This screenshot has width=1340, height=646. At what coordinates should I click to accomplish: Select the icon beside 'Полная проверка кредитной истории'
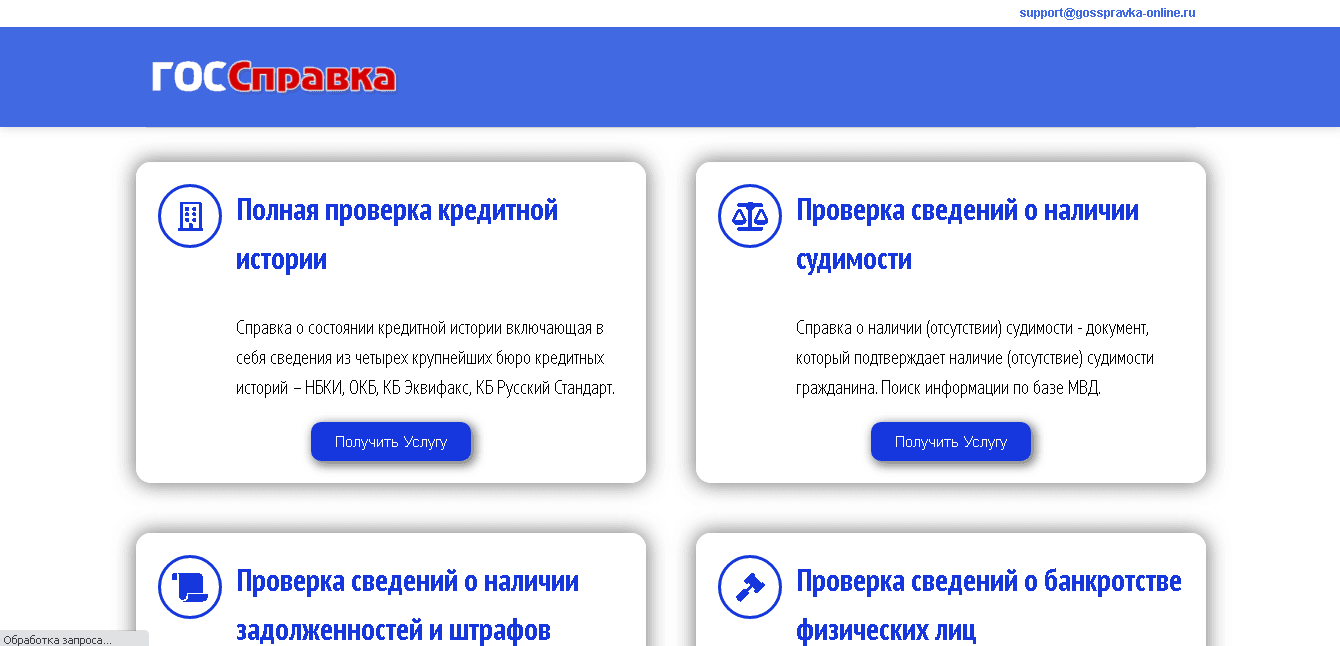coord(189,215)
